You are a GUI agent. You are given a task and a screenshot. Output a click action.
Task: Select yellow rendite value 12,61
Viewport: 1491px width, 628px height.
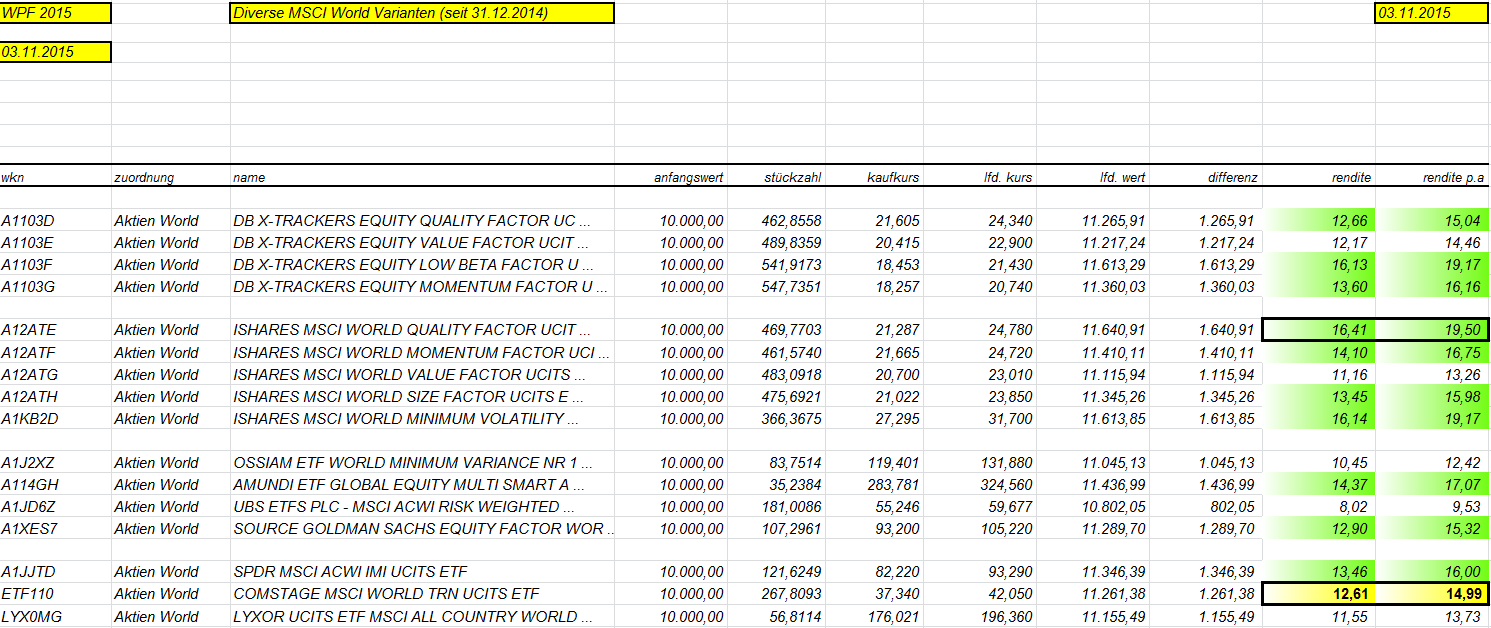(x=1319, y=594)
